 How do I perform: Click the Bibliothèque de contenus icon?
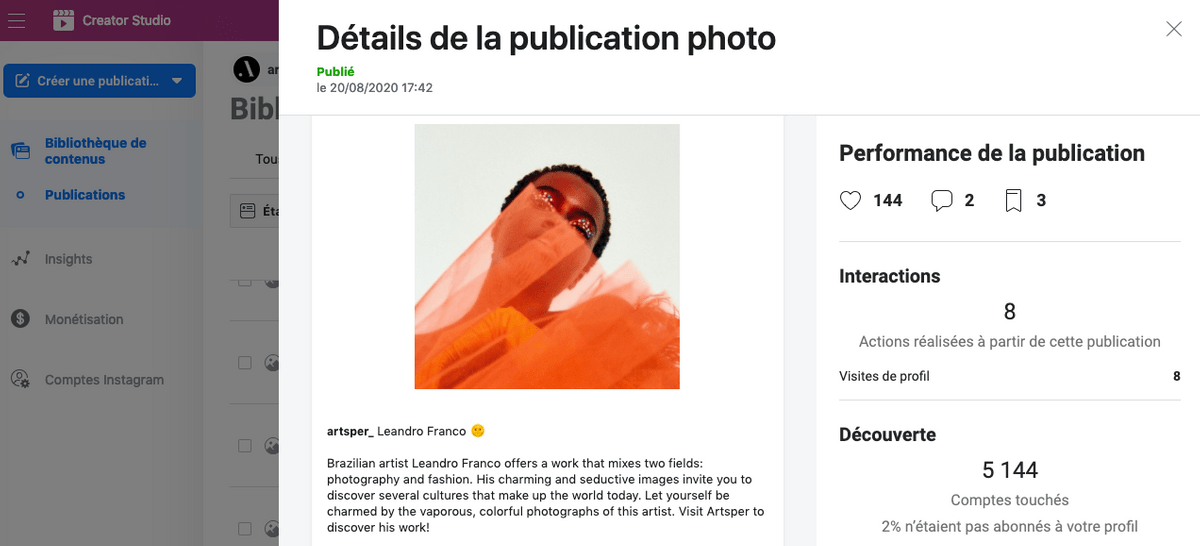tap(20, 151)
